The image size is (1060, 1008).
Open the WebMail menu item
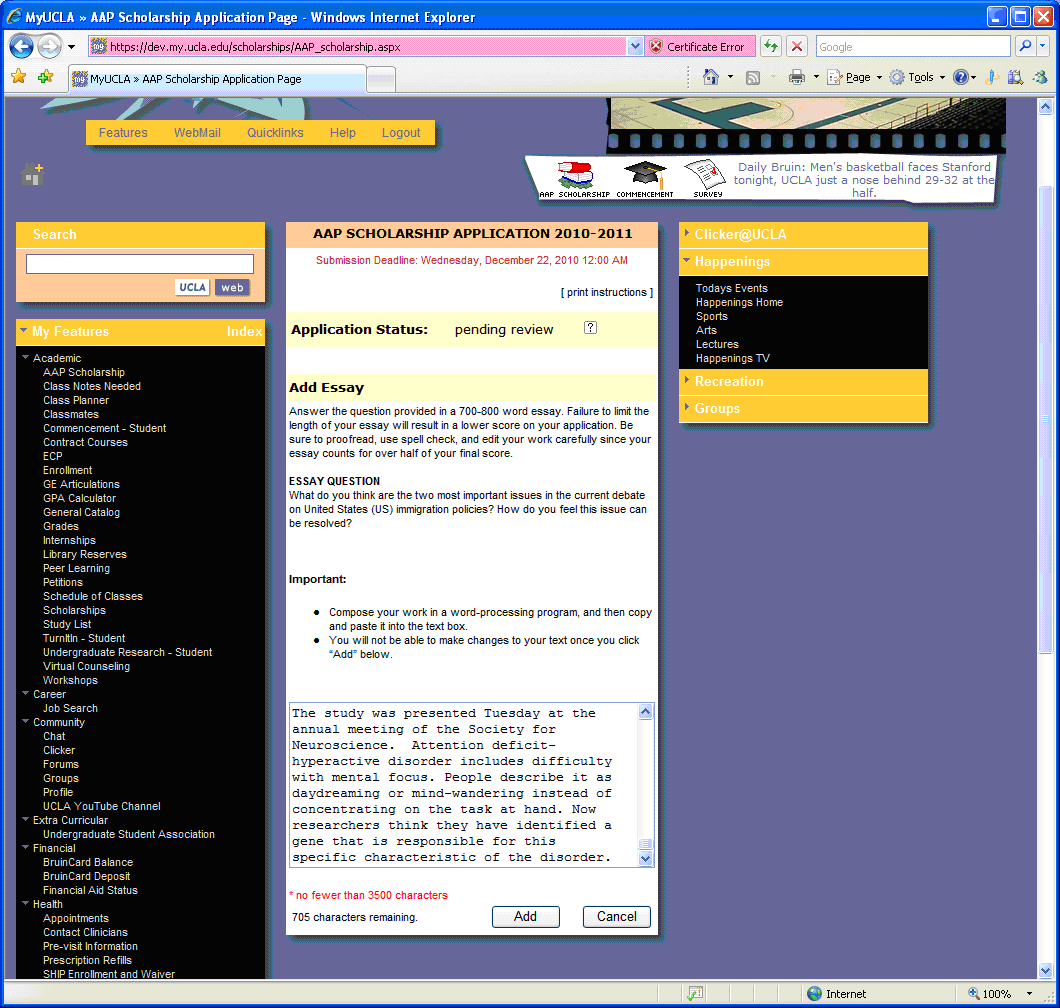(197, 133)
